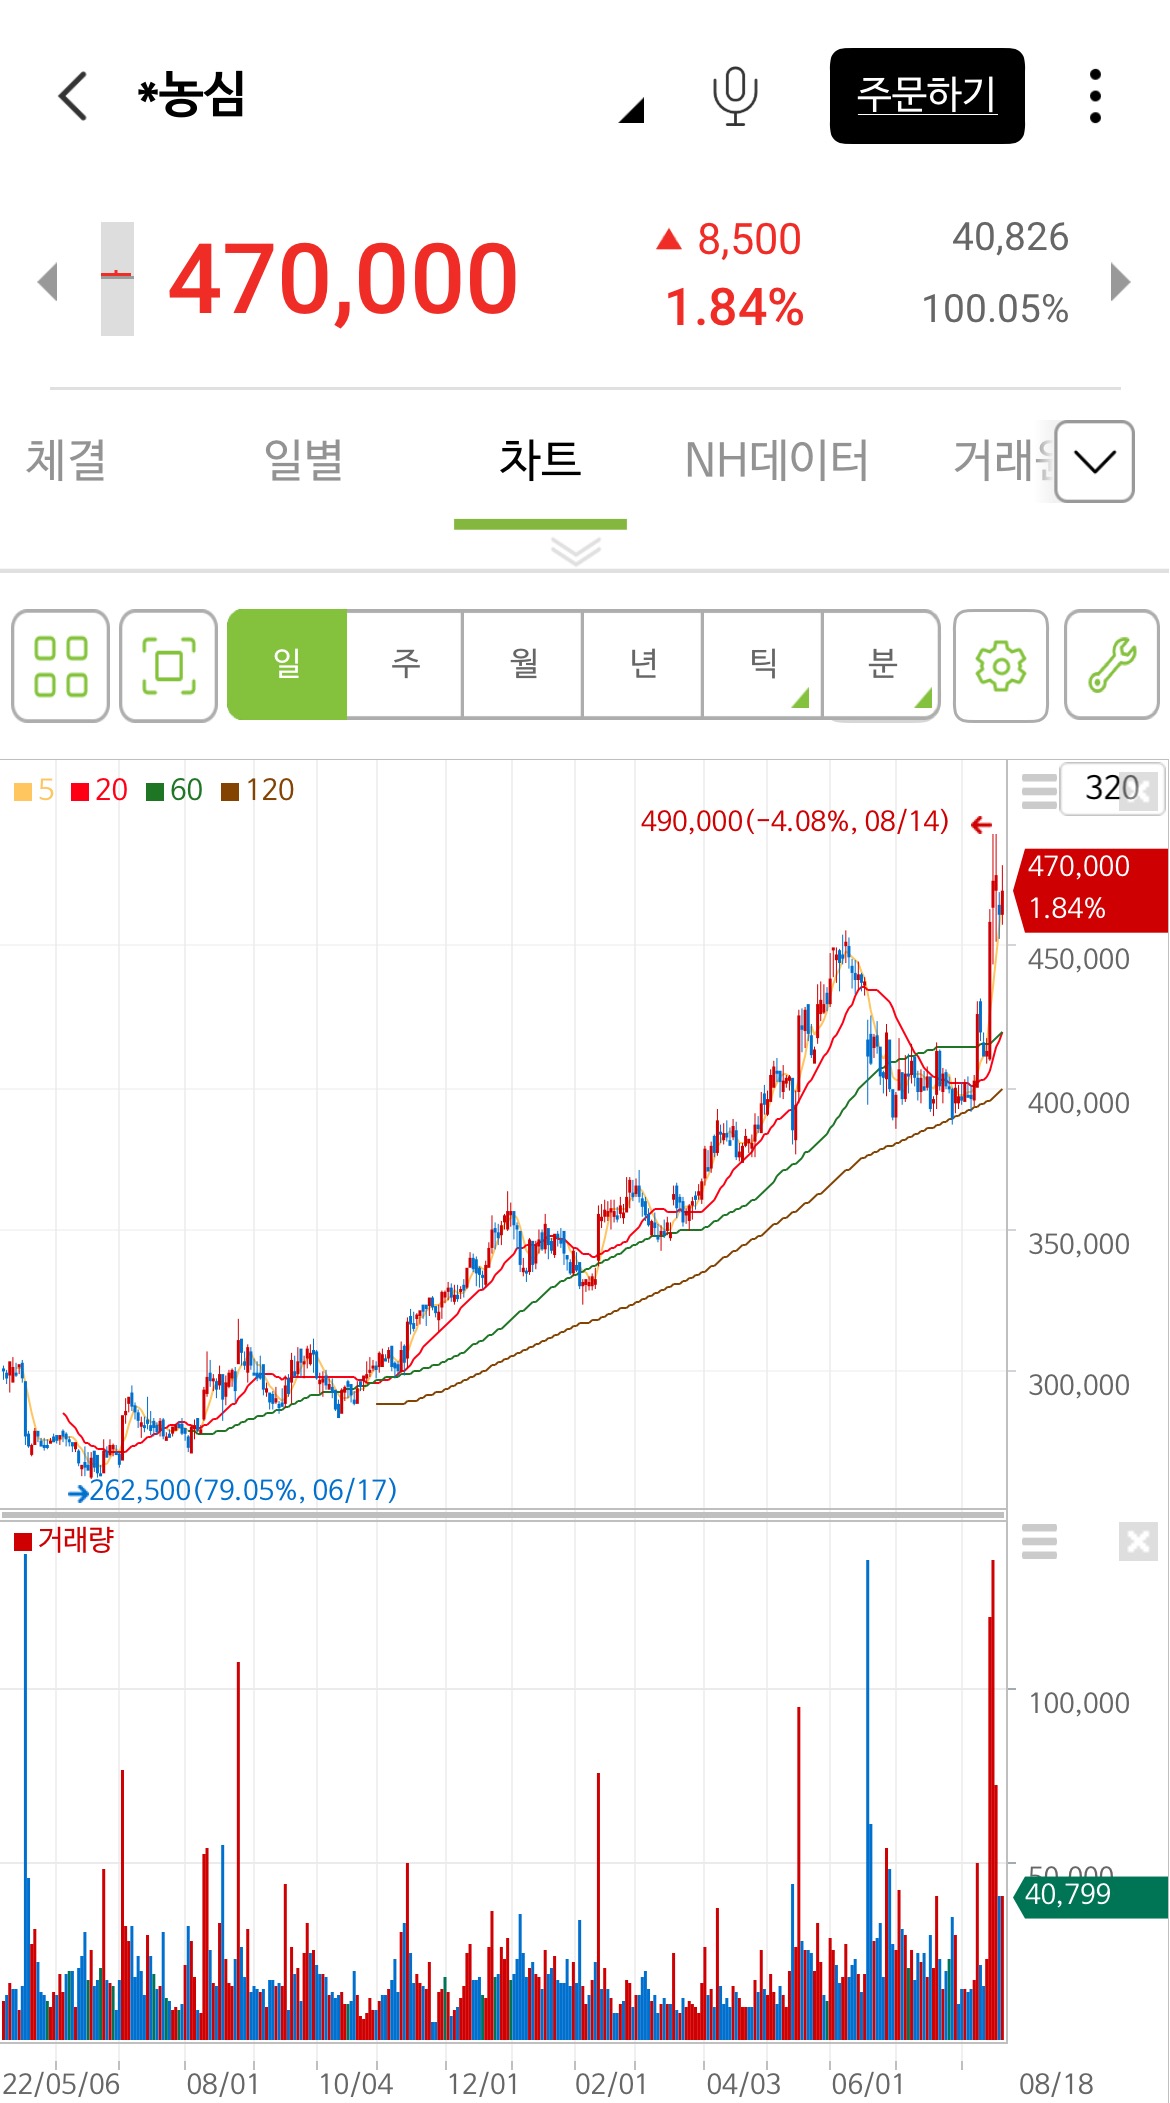Tap the 04/03 date axis label
Viewport: 1170px width, 2103px height.
coord(743,2084)
